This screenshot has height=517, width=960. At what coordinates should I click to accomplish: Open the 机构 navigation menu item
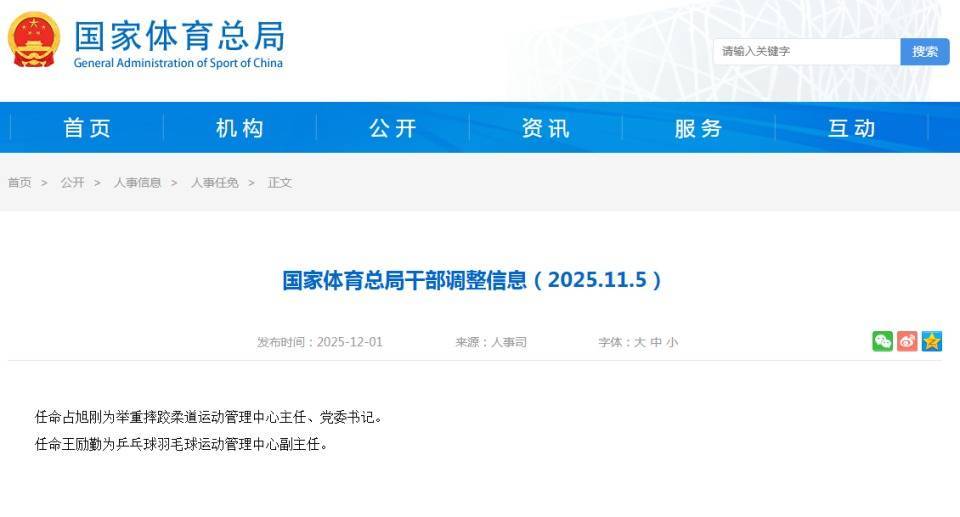pyautogui.click(x=240, y=128)
